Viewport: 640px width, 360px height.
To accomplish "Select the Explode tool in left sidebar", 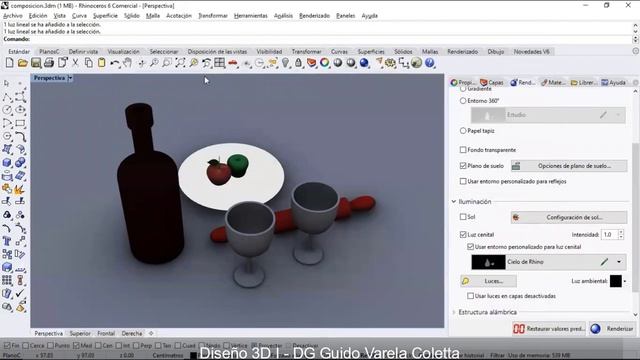I will coord(20,189).
